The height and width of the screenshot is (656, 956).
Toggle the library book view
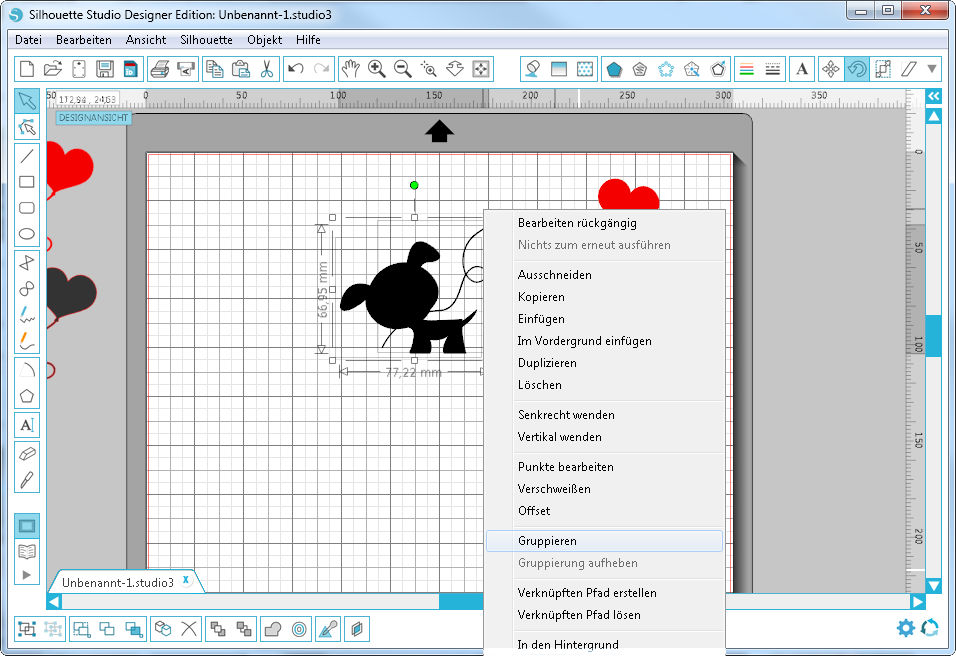coord(27,550)
